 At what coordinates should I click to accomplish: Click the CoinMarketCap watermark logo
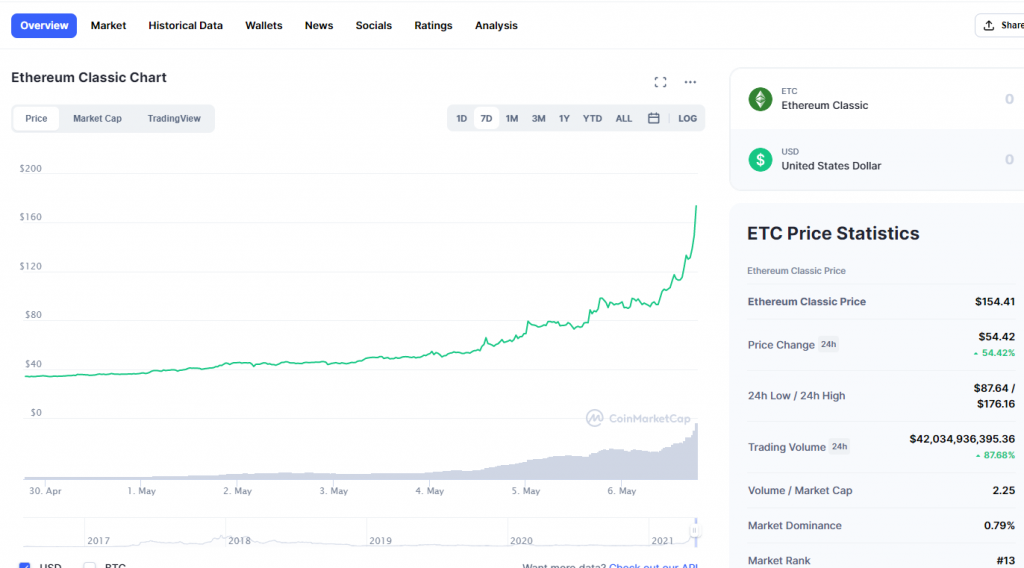point(638,418)
